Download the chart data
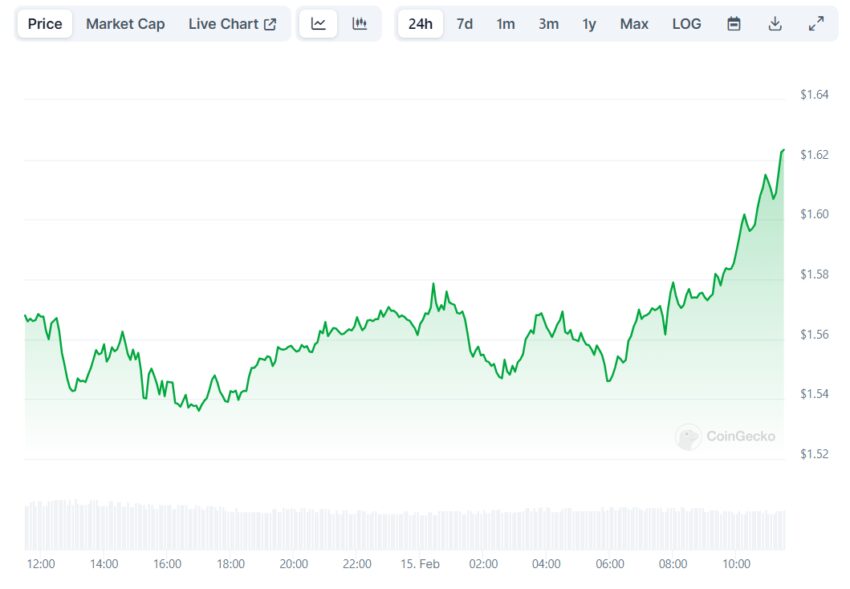The height and width of the screenshot is (589, 850). (x=775, y=24)
